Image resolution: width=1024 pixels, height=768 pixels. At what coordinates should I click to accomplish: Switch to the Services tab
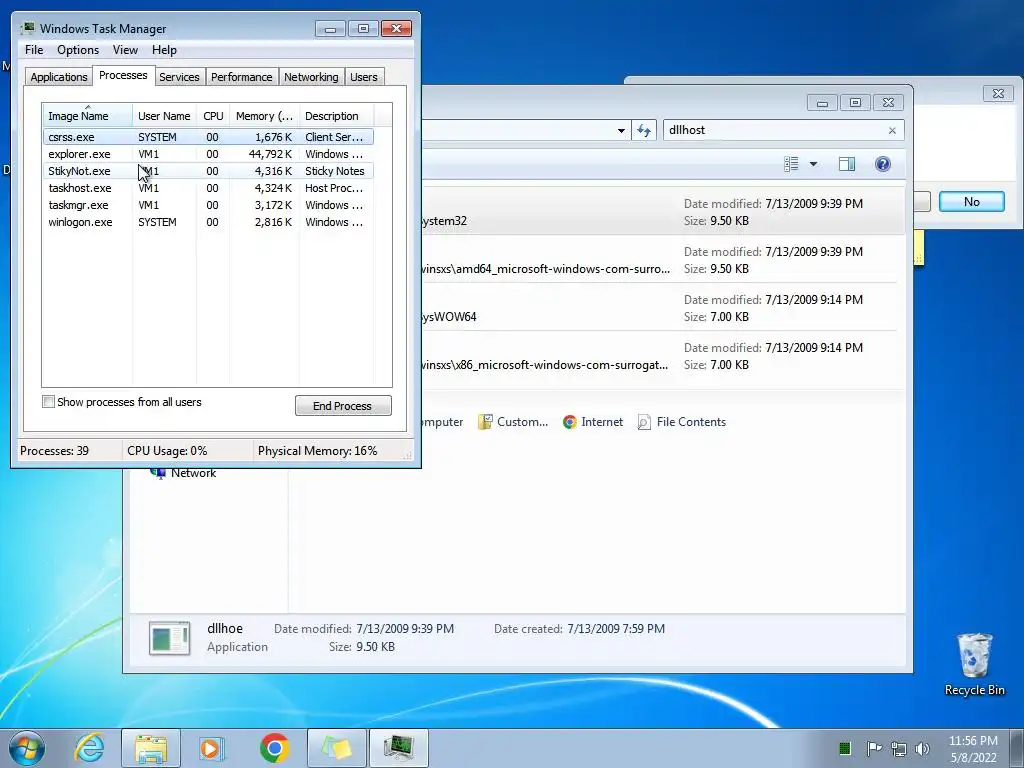[180, 77]
